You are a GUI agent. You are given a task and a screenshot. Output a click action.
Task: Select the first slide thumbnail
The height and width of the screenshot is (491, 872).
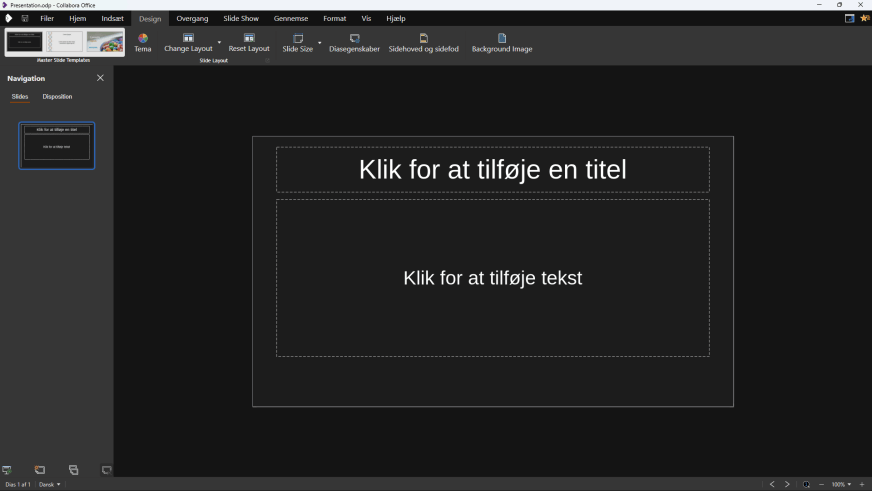click(57, 145)
